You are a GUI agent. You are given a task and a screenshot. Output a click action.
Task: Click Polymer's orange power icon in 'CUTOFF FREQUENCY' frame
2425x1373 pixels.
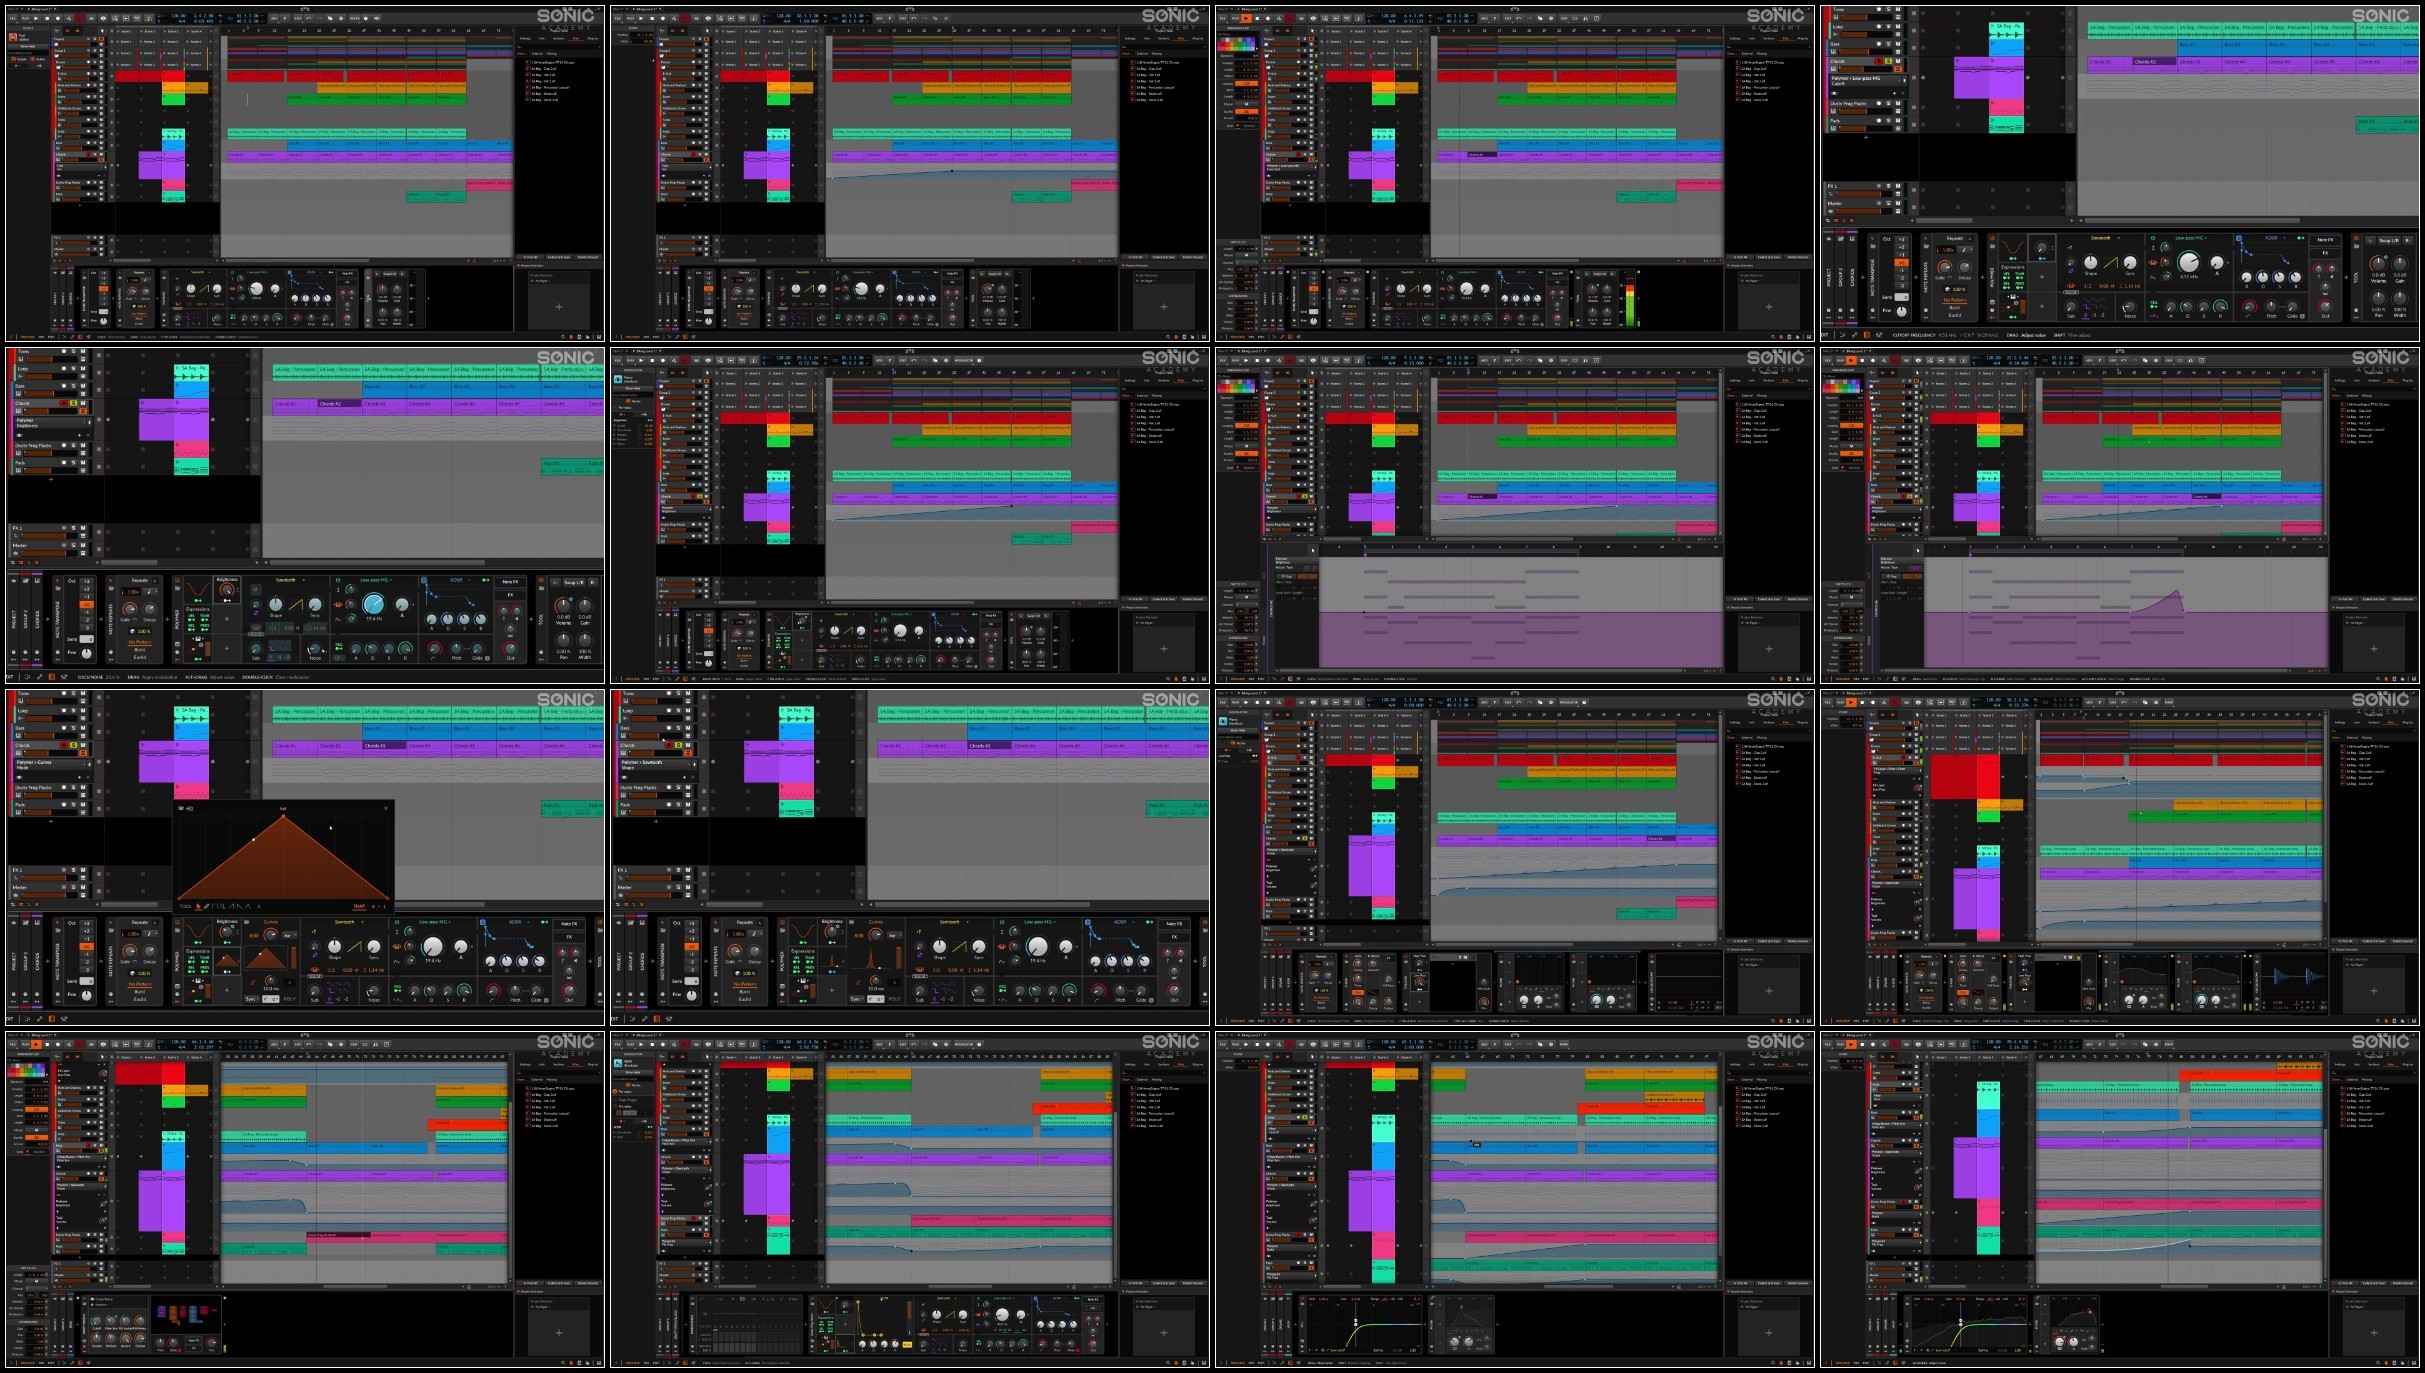(x=1992, y=238)
